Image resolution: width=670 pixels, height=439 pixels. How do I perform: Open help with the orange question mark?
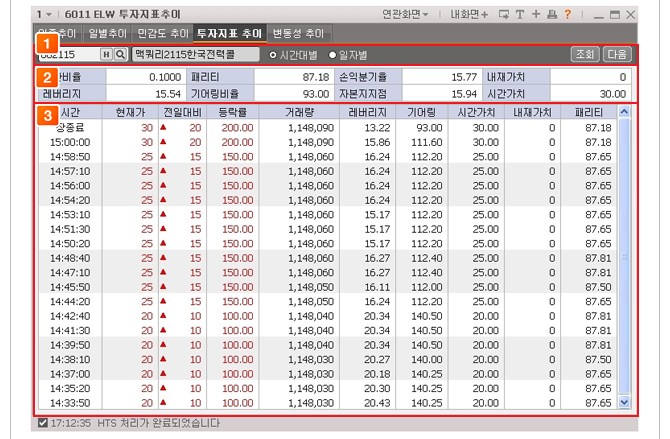click(568, 15)
